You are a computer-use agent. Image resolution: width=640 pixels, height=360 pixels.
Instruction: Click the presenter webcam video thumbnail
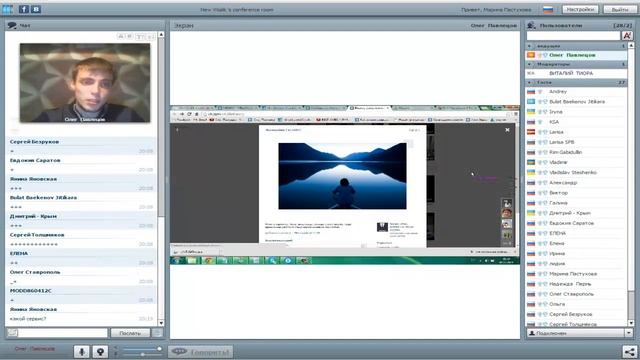click(x=85, y=83)
